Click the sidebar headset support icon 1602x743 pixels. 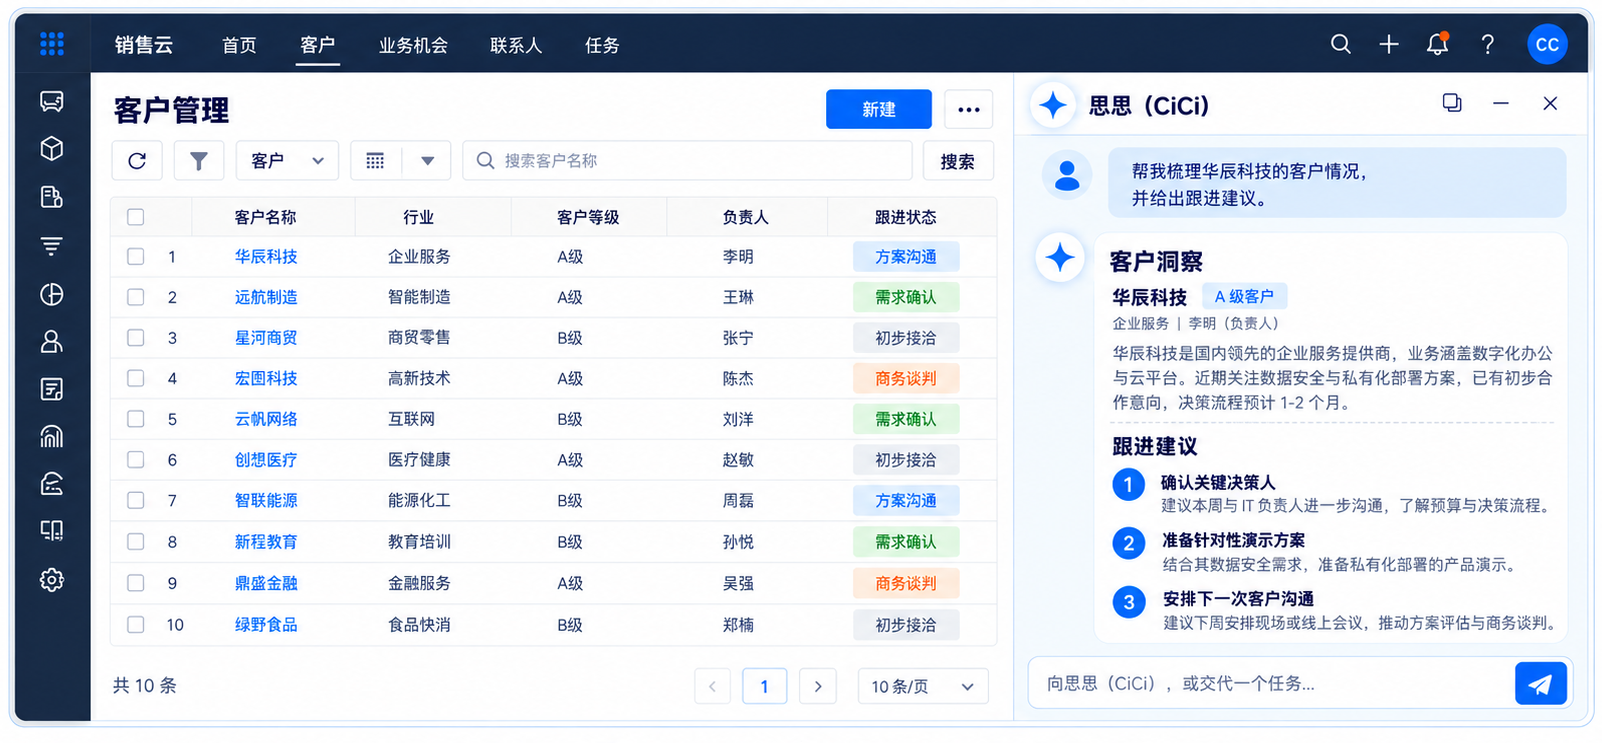pyautogui.click(x=52, y=484)
